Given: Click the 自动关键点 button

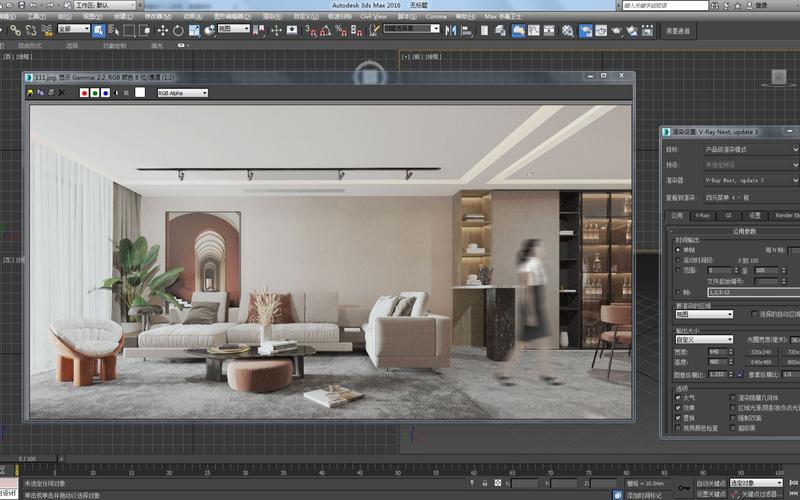Looking at the screenshot, I should coord(711,483).
